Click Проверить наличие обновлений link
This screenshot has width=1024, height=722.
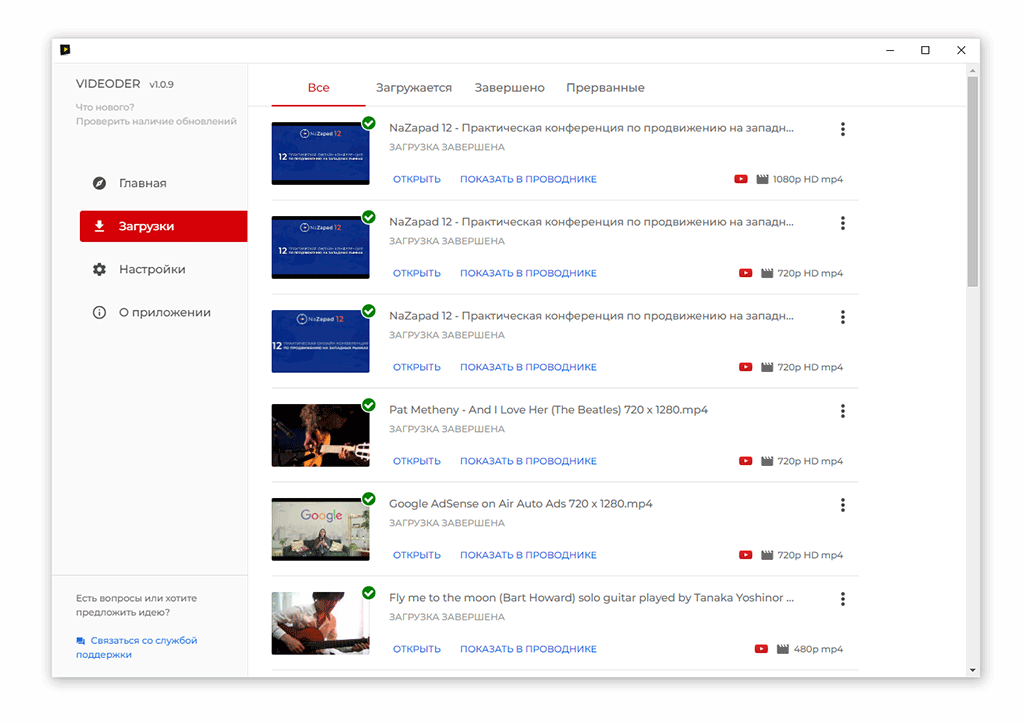[156, 122]
